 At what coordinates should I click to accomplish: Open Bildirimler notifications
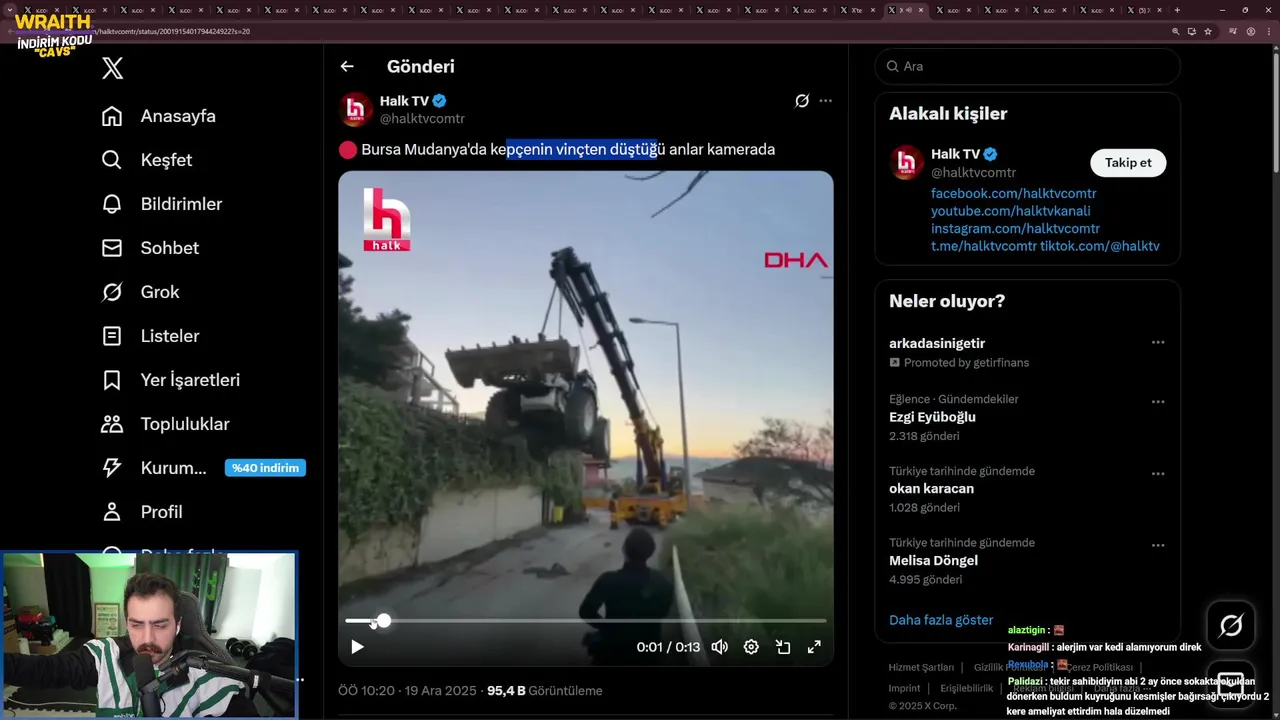pos(162,204)
